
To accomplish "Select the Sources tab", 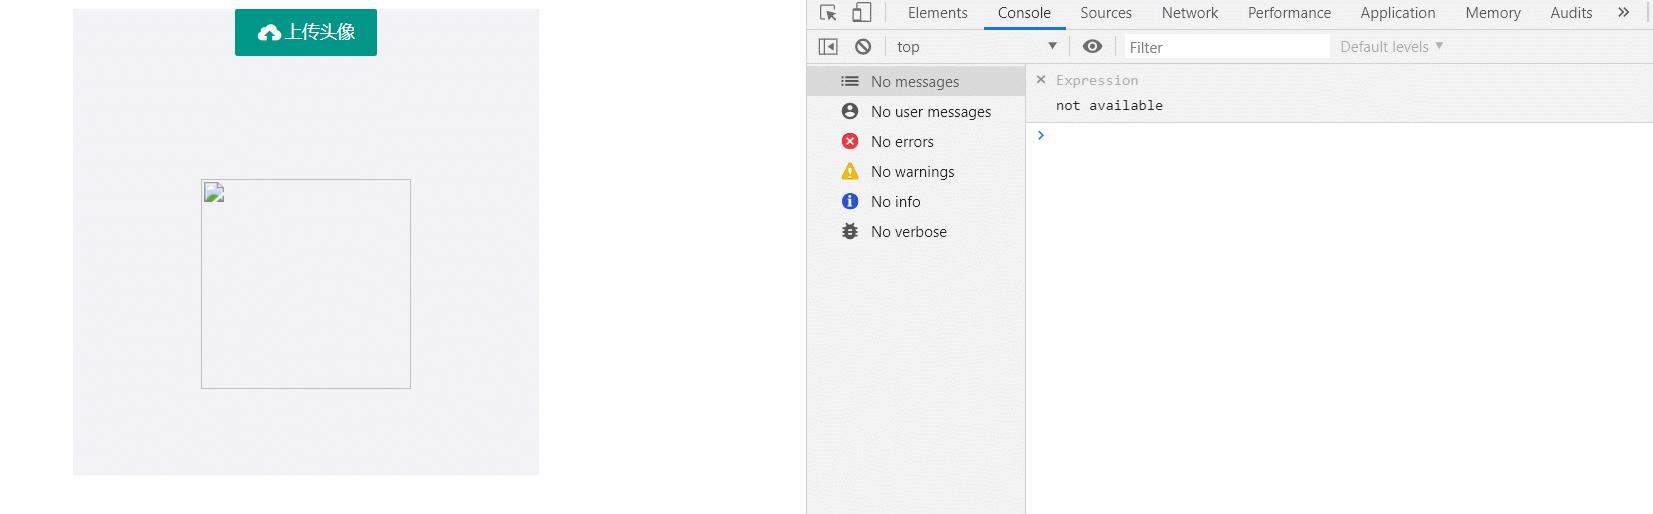I will (1105, 13).
